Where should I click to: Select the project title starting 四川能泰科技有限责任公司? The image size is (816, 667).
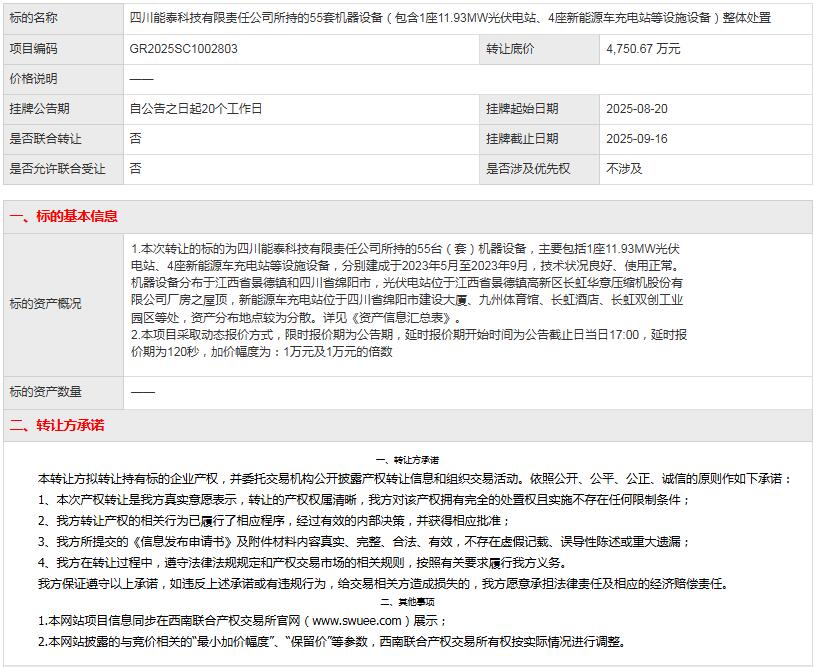pos(450,18)
